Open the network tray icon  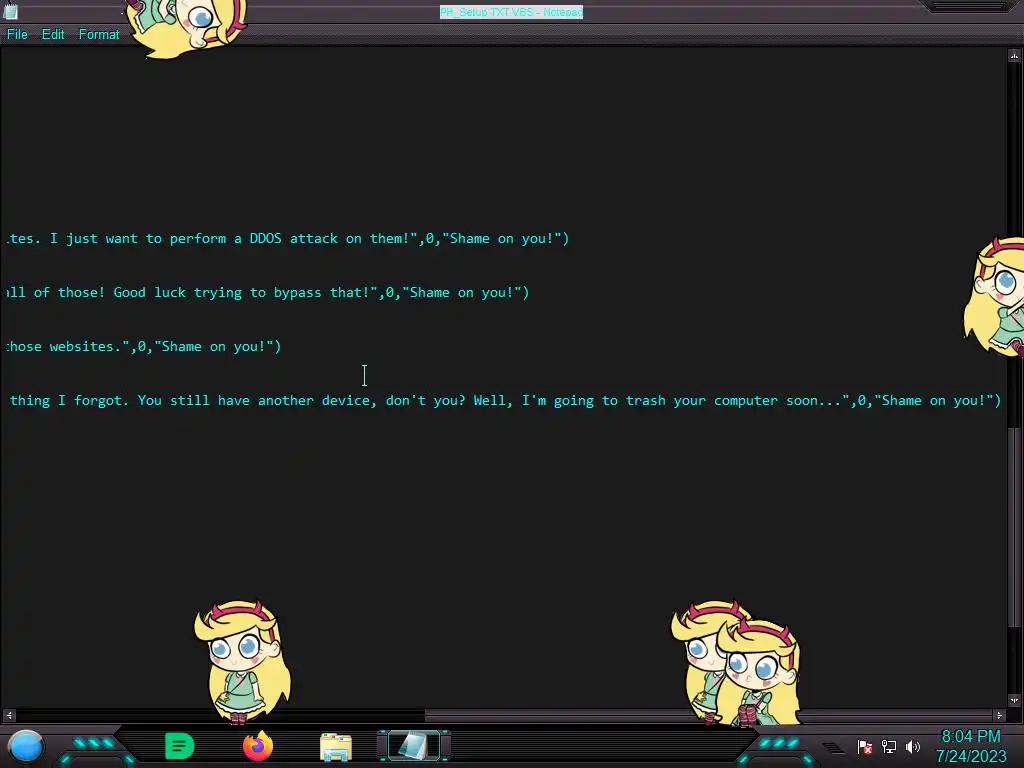[x=889, y=746]
